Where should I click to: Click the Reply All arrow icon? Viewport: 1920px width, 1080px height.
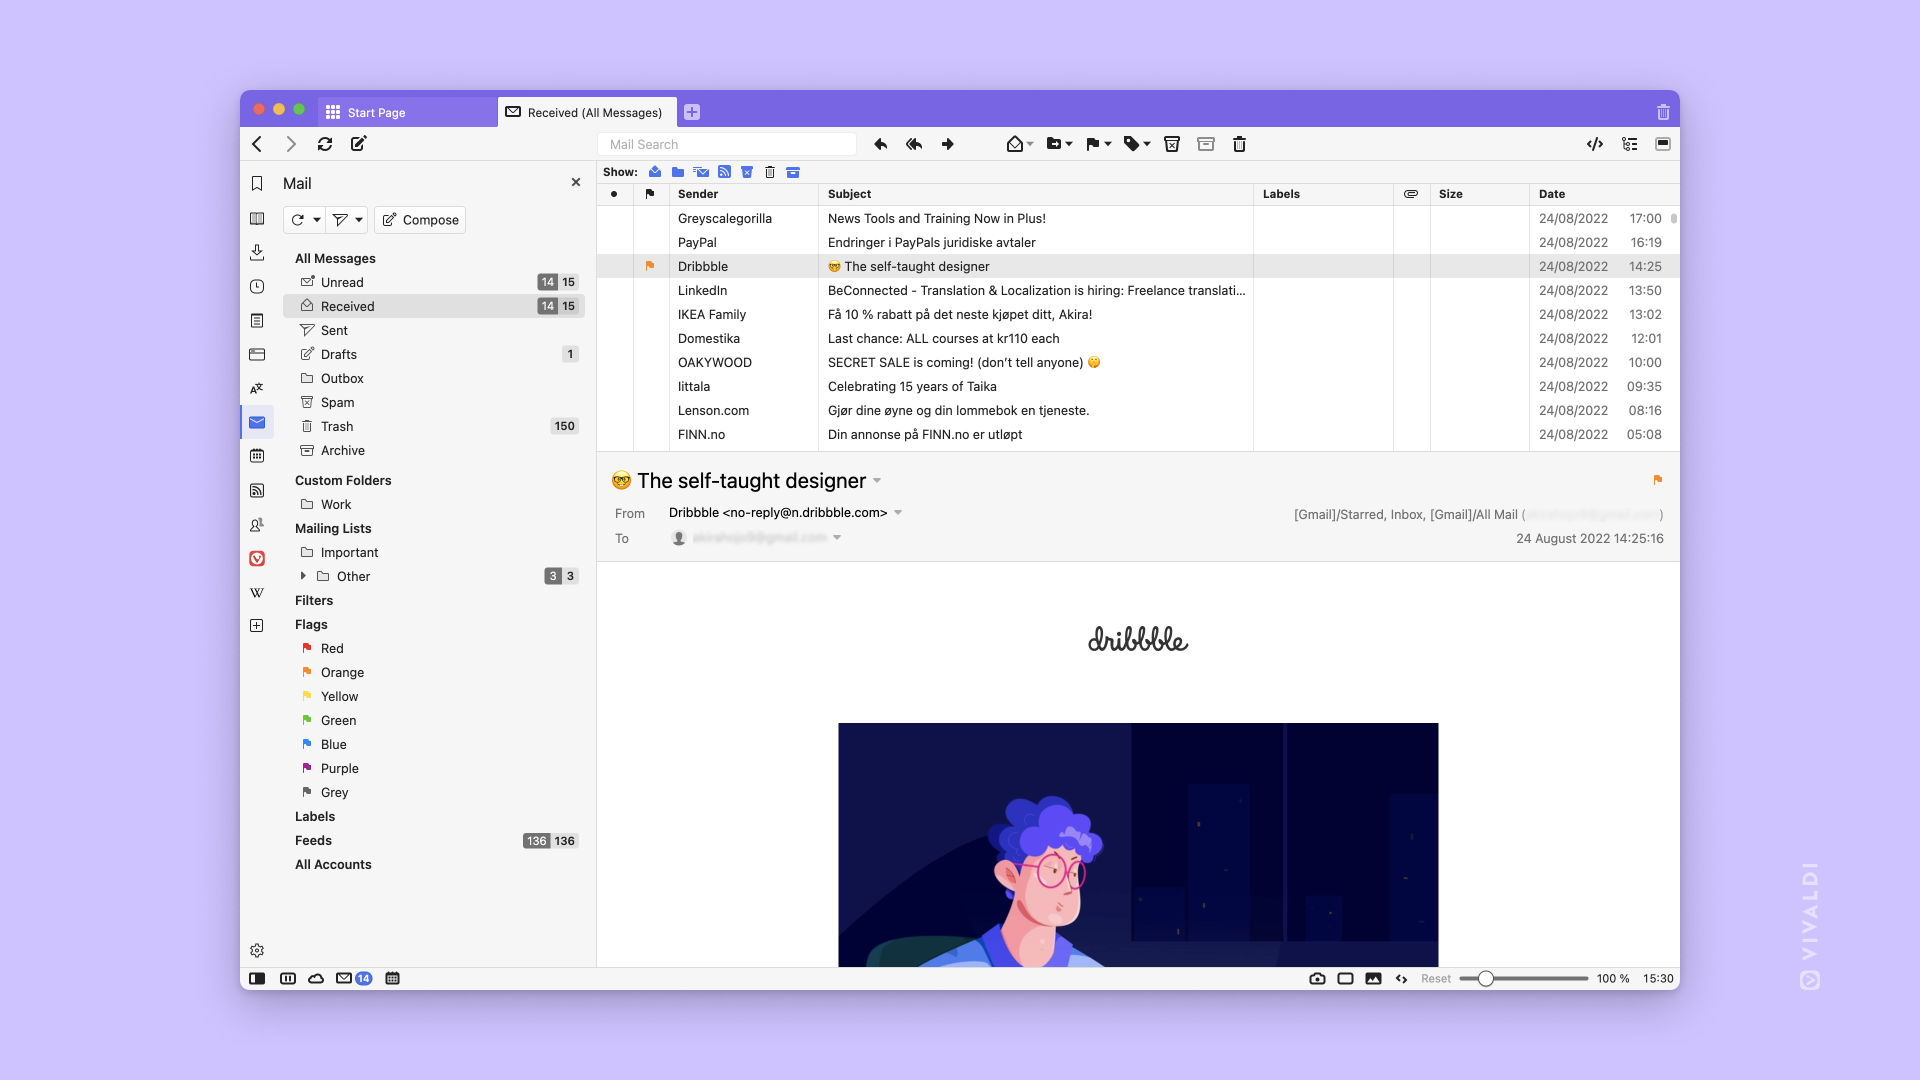click(x=914, y=144)
